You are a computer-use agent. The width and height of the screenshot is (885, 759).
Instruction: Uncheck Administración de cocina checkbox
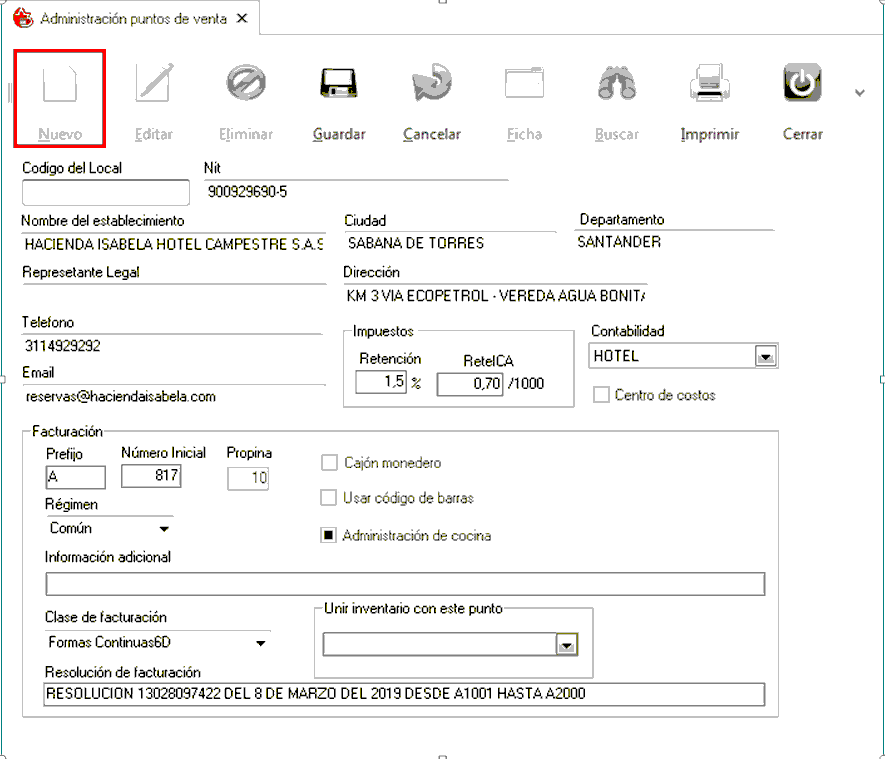[x=328, y=536]
